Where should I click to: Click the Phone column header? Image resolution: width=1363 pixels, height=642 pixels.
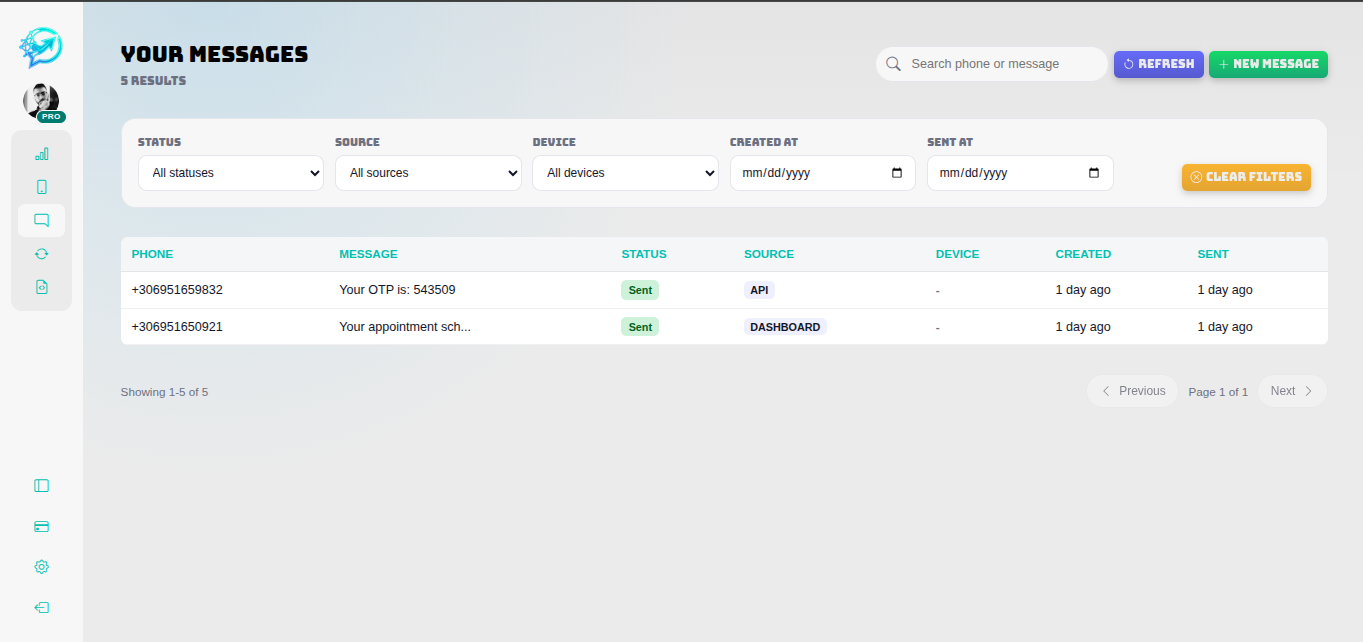coord(152,254)
